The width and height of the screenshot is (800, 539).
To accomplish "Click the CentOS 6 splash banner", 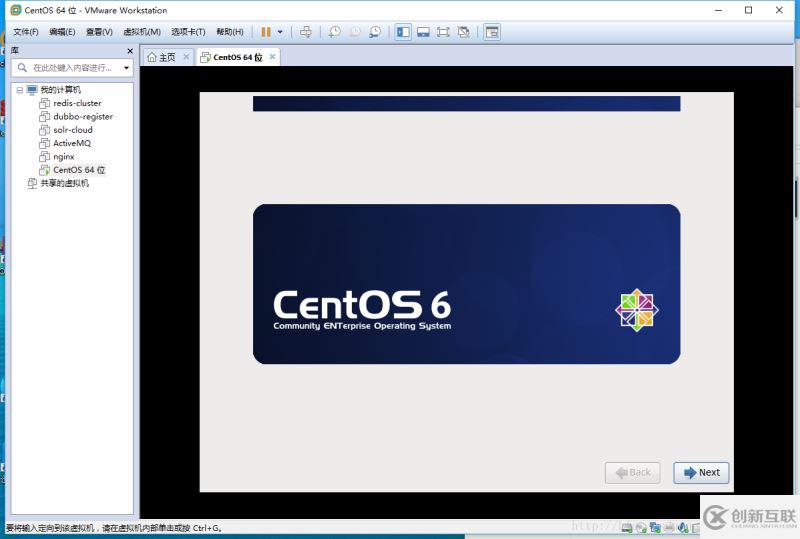I will click(x=466, y=284).
